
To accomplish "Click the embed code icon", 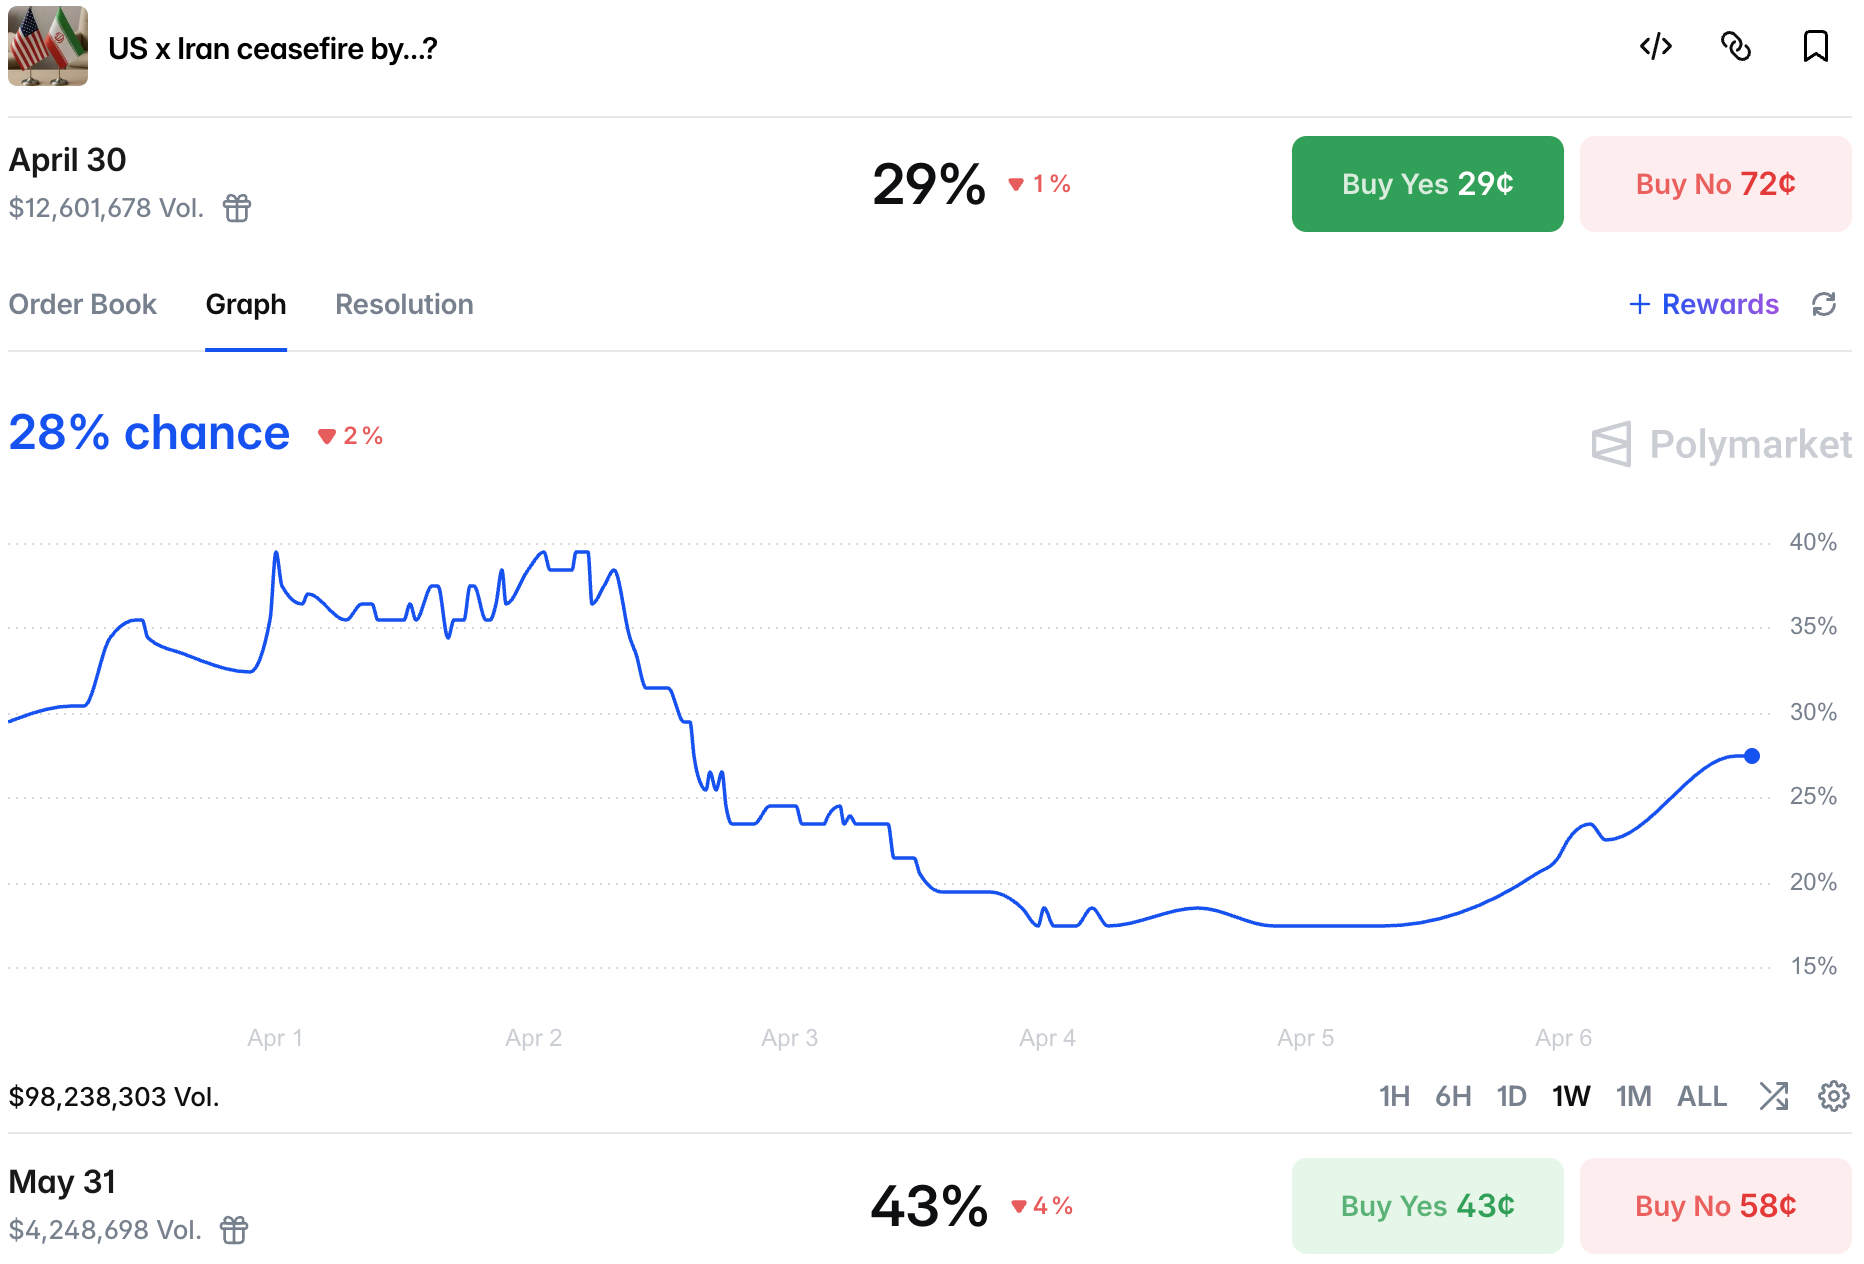I will [1656, 46].
